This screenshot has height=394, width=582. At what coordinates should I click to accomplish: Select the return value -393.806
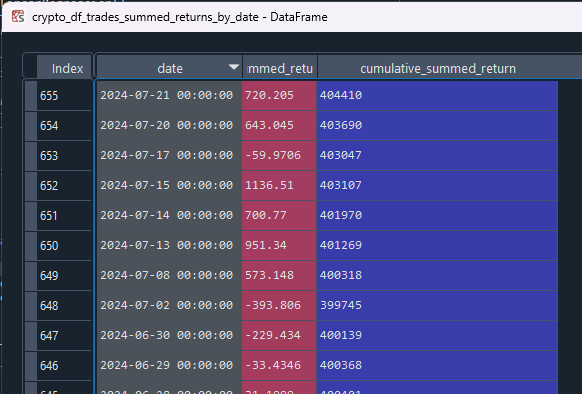(x=279, y=306)
